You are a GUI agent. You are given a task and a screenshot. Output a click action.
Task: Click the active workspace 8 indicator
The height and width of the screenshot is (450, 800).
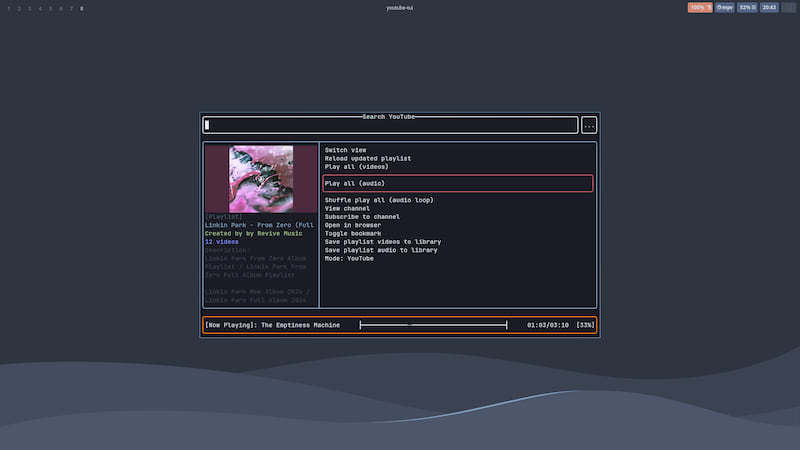pyautogui.click(x=82, y=9)
